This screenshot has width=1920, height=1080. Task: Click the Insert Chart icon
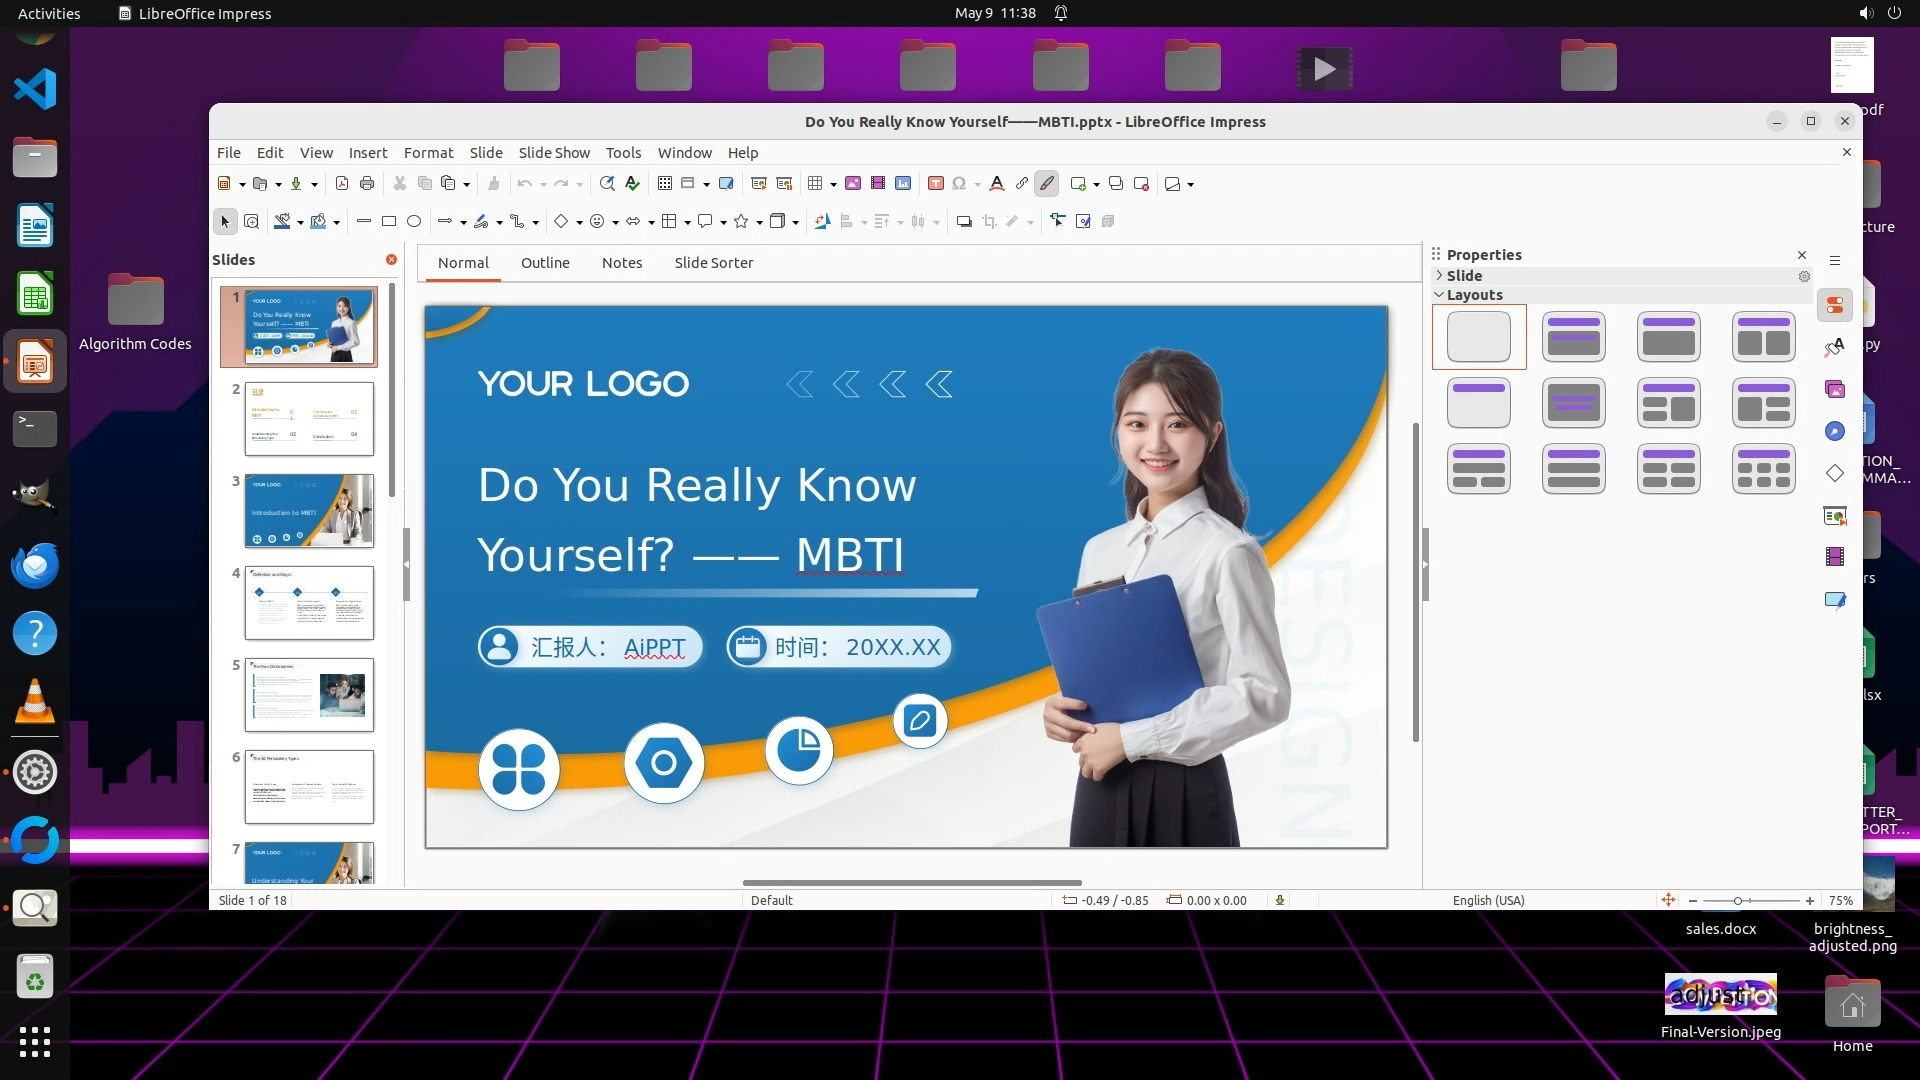903,183
